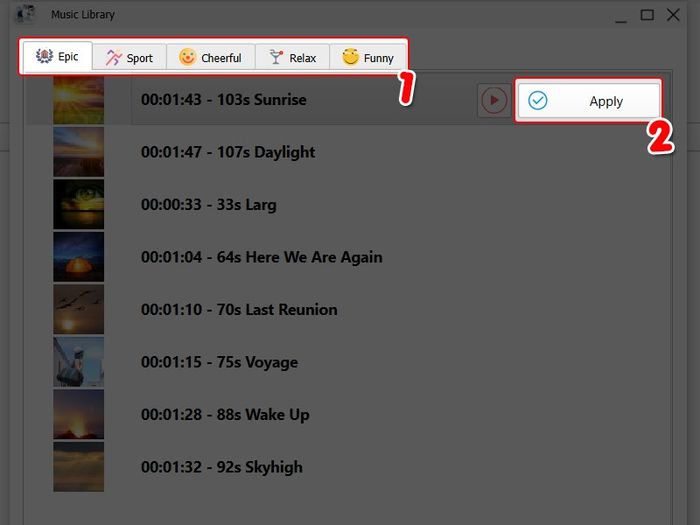Screen dimensions: 700x525
Task: Click the Wake Up track thumbnail
Action: click(79, 414)
